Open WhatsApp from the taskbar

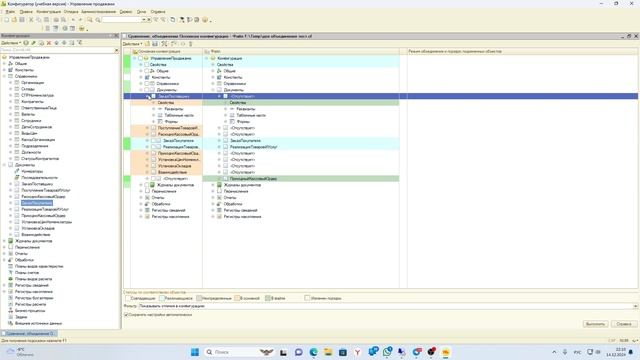click(387, 351)
